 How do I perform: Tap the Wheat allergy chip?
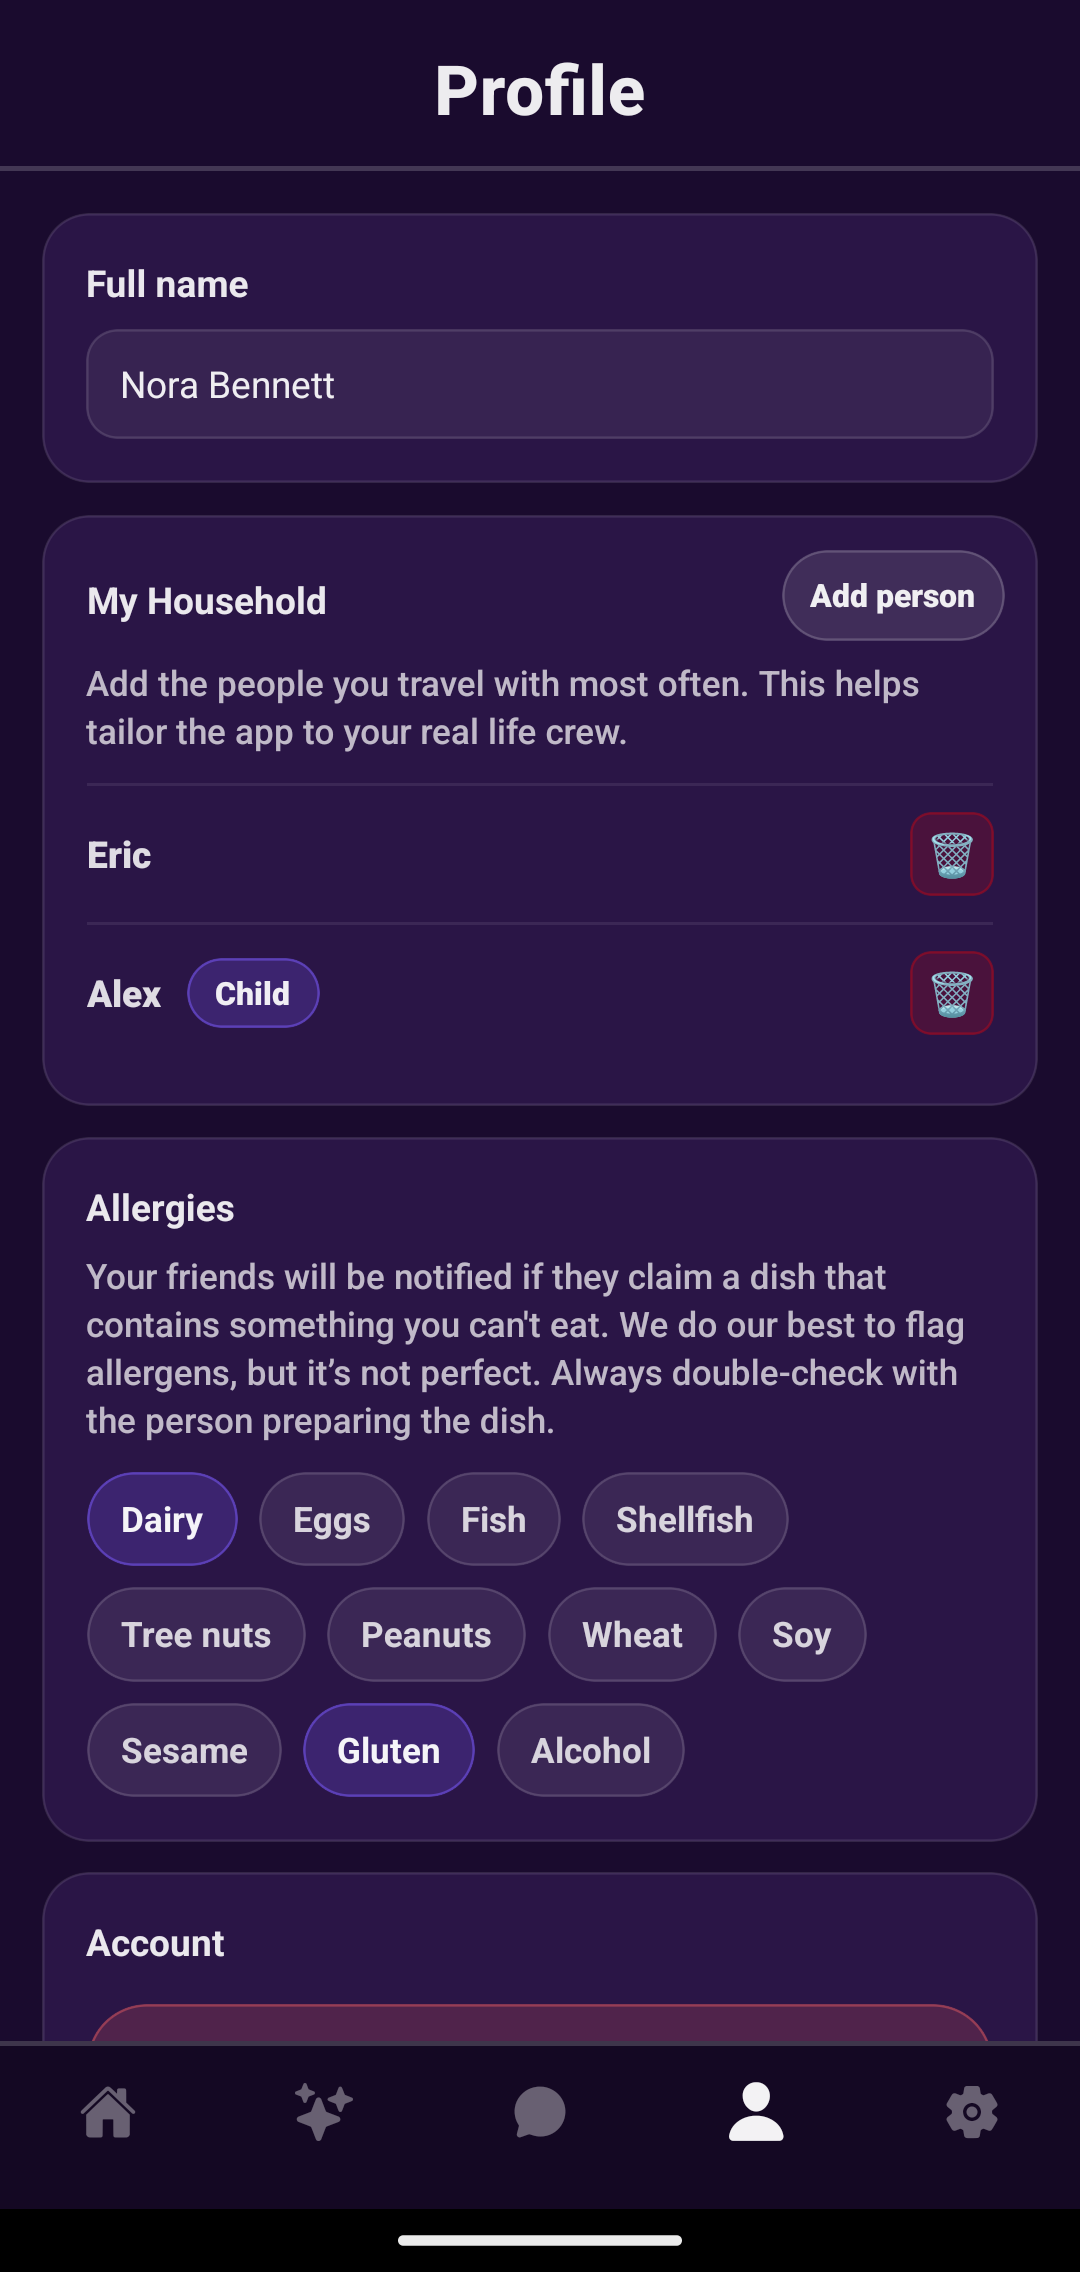[632, 1635]
